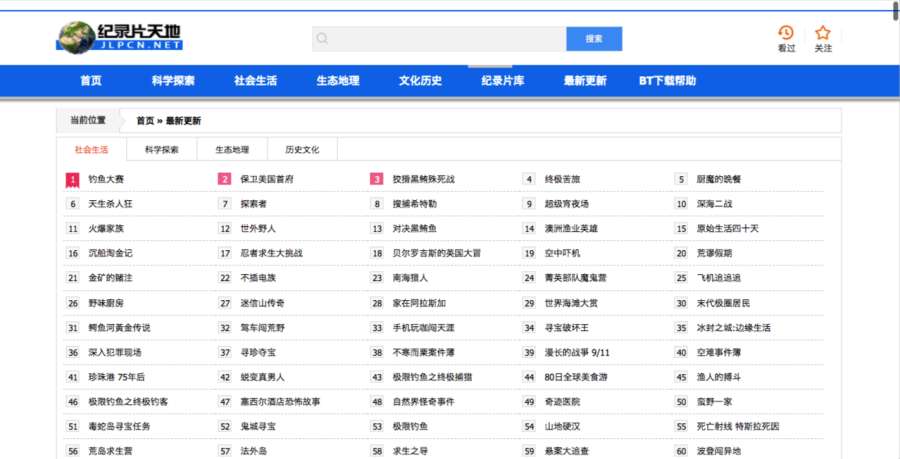Viewport: 900px width, 459px height.
Task: Click the 纪录片天地 globe logo
Action: [x=119, y=38]
